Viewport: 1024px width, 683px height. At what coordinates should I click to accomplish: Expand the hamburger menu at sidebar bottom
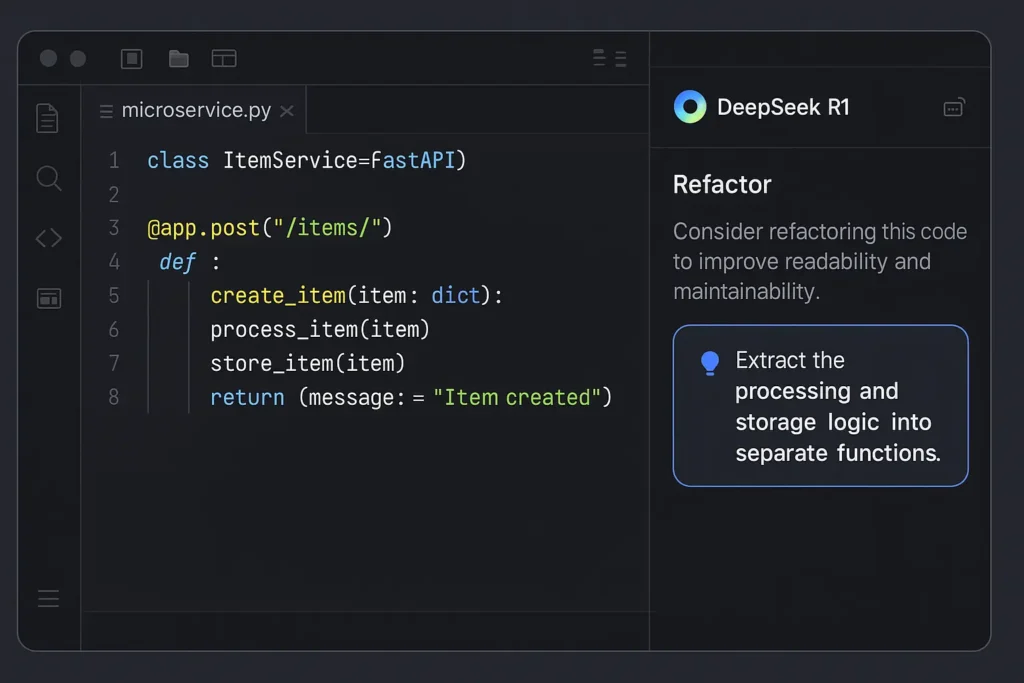click(x=48, y=599)
